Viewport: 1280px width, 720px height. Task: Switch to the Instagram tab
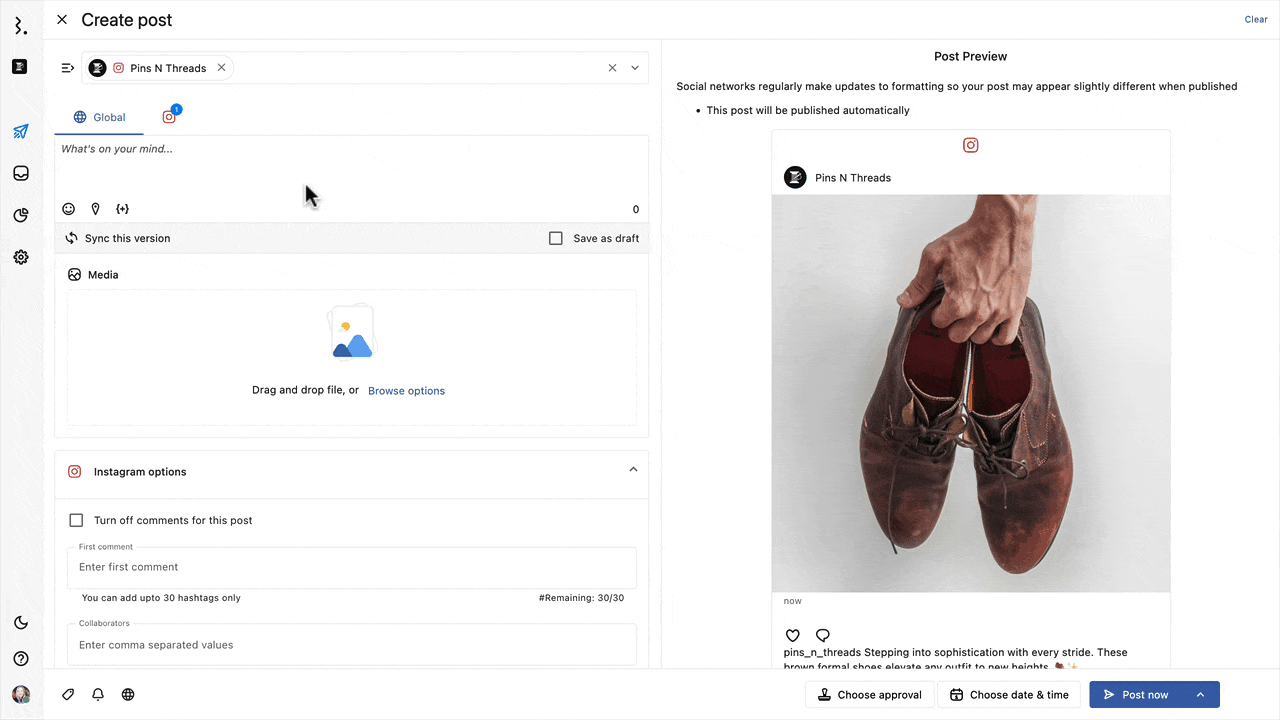pos(169,117)
